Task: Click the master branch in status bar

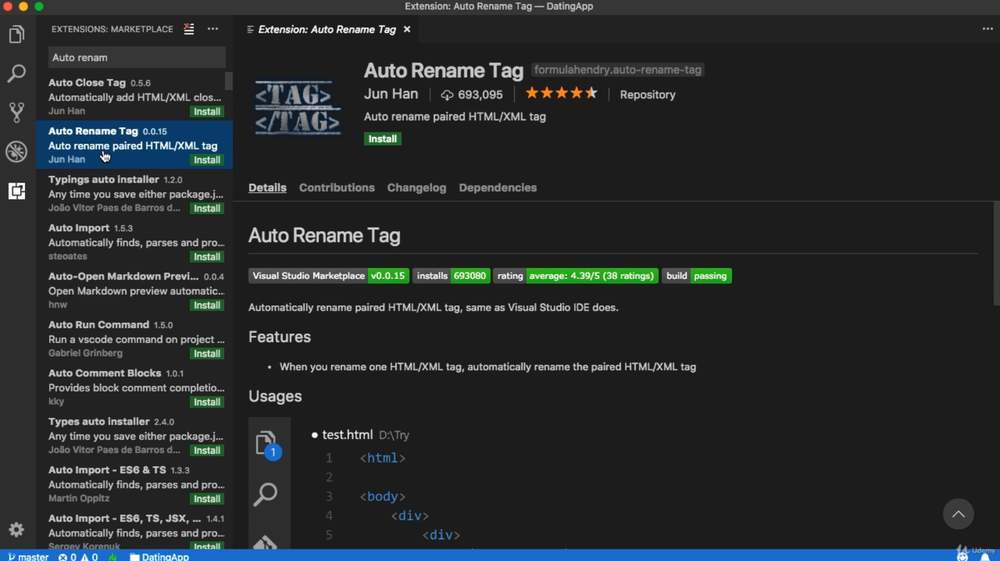Action: [28, 556]
